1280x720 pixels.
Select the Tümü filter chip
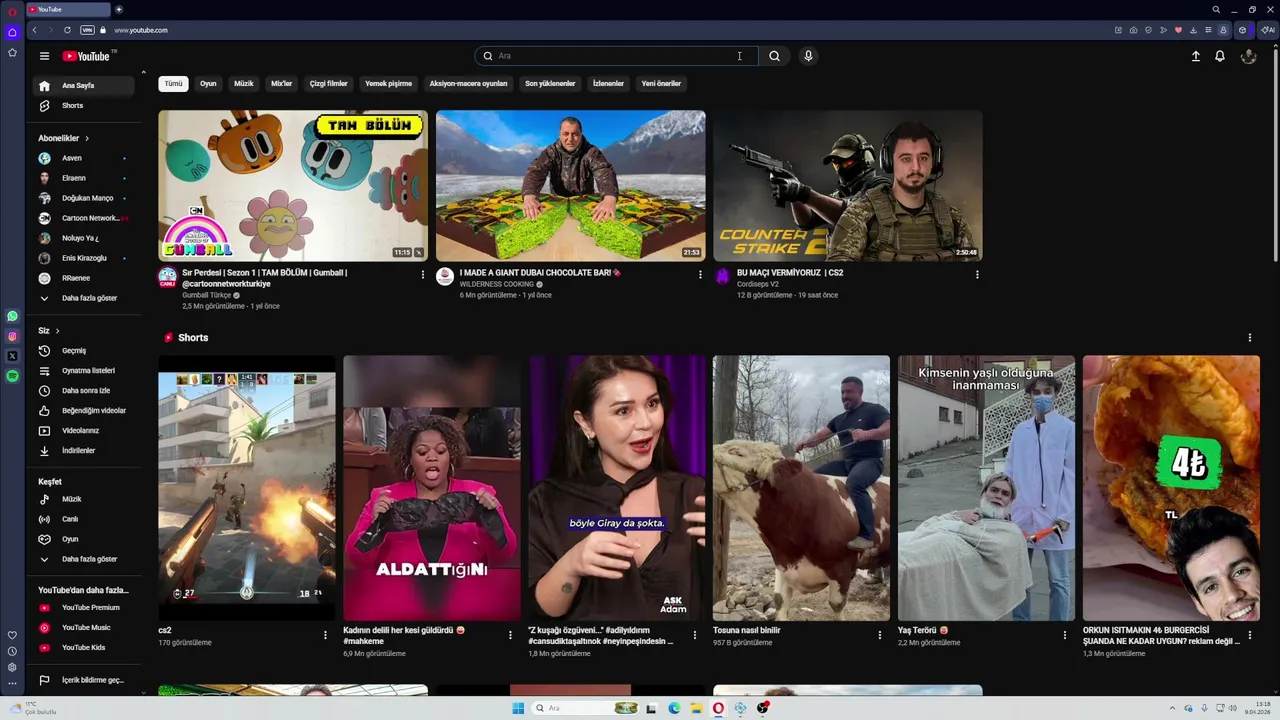tap(173, 84)
